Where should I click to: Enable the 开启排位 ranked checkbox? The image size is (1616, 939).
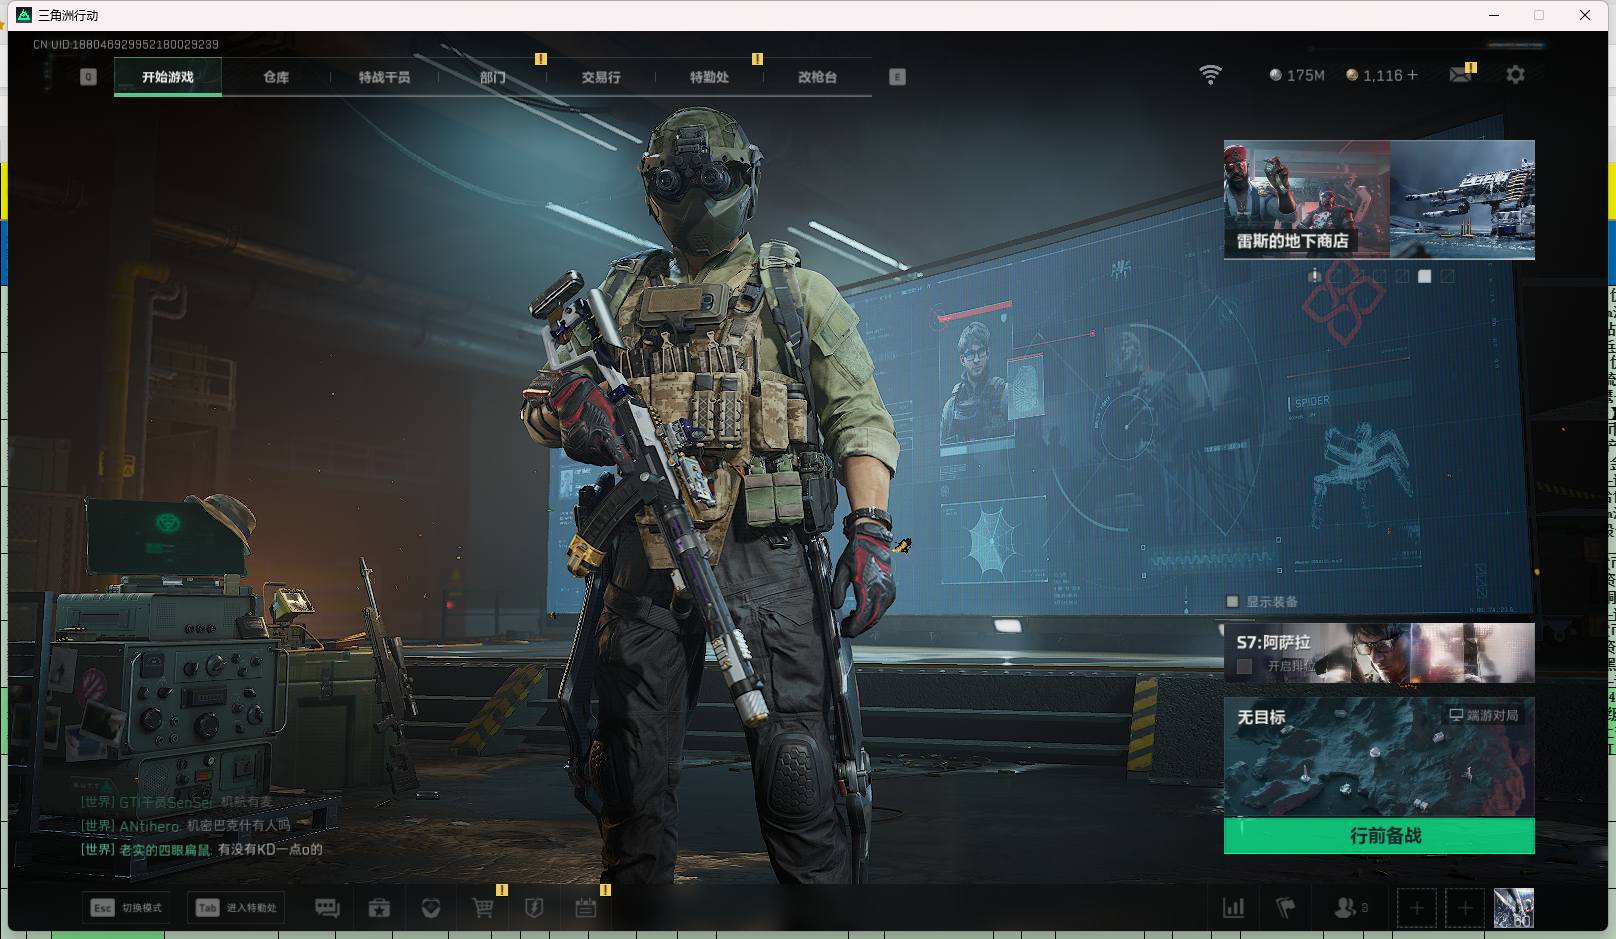coord(1245,666)
